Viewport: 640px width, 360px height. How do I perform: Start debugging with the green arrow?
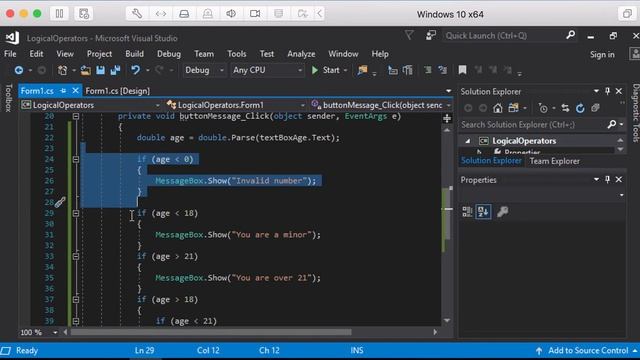click(315, 70)
